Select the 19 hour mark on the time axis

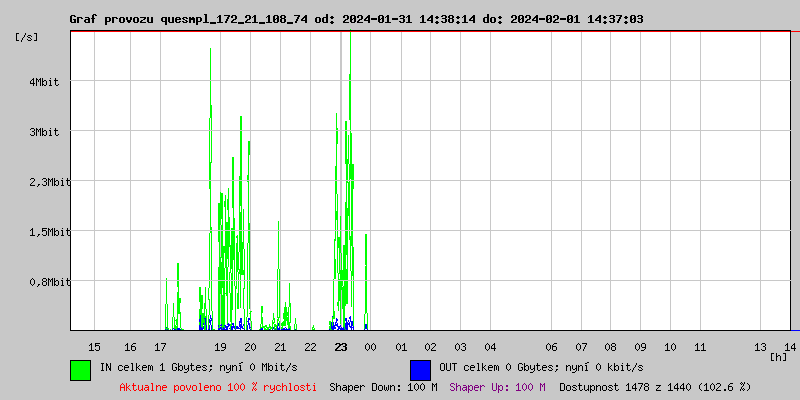click(x=221, y=346)
